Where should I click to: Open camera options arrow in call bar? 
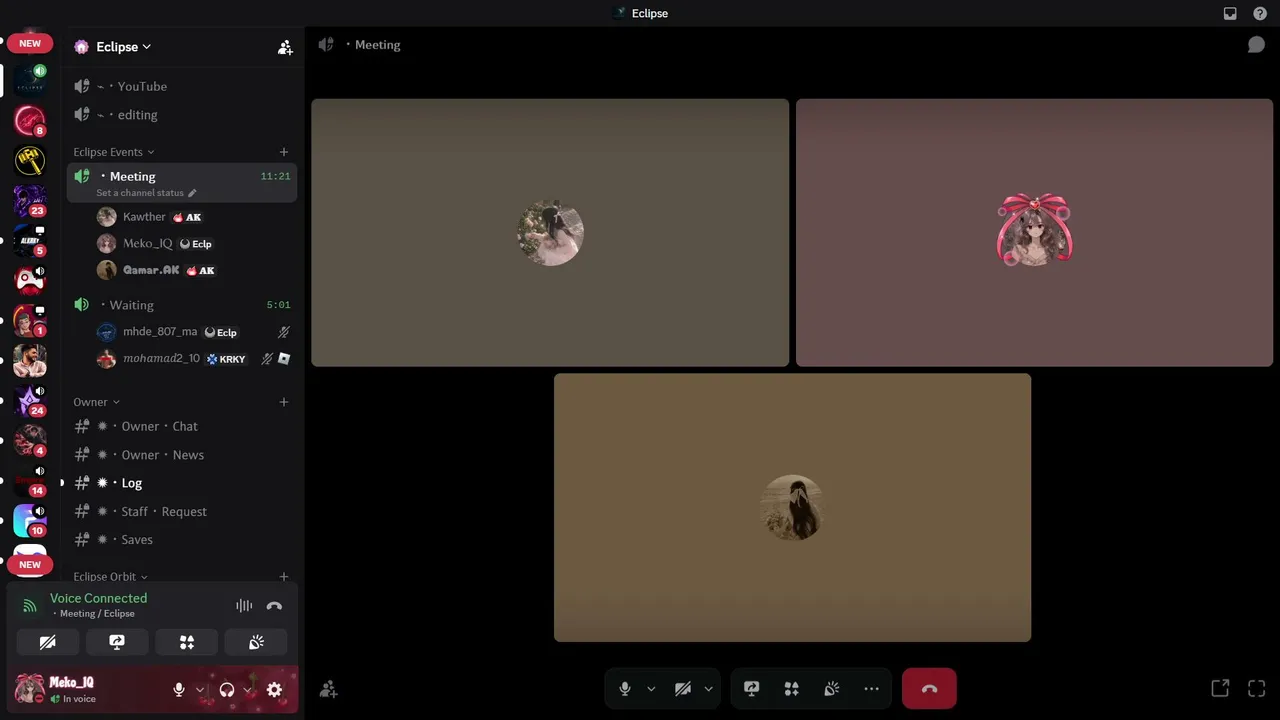click(x=708, y=689)
